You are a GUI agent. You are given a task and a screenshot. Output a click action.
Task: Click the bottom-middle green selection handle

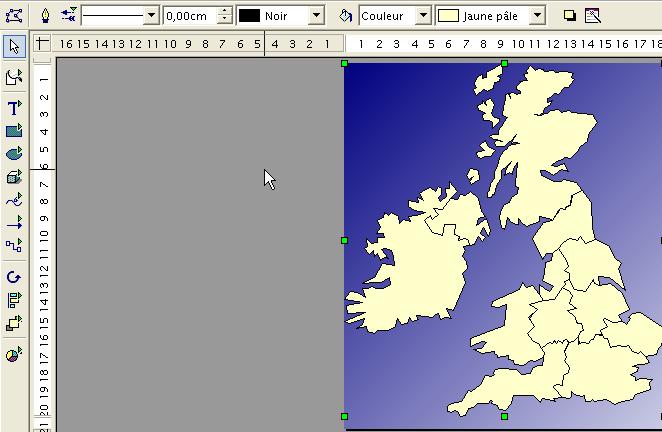point(505,417)
